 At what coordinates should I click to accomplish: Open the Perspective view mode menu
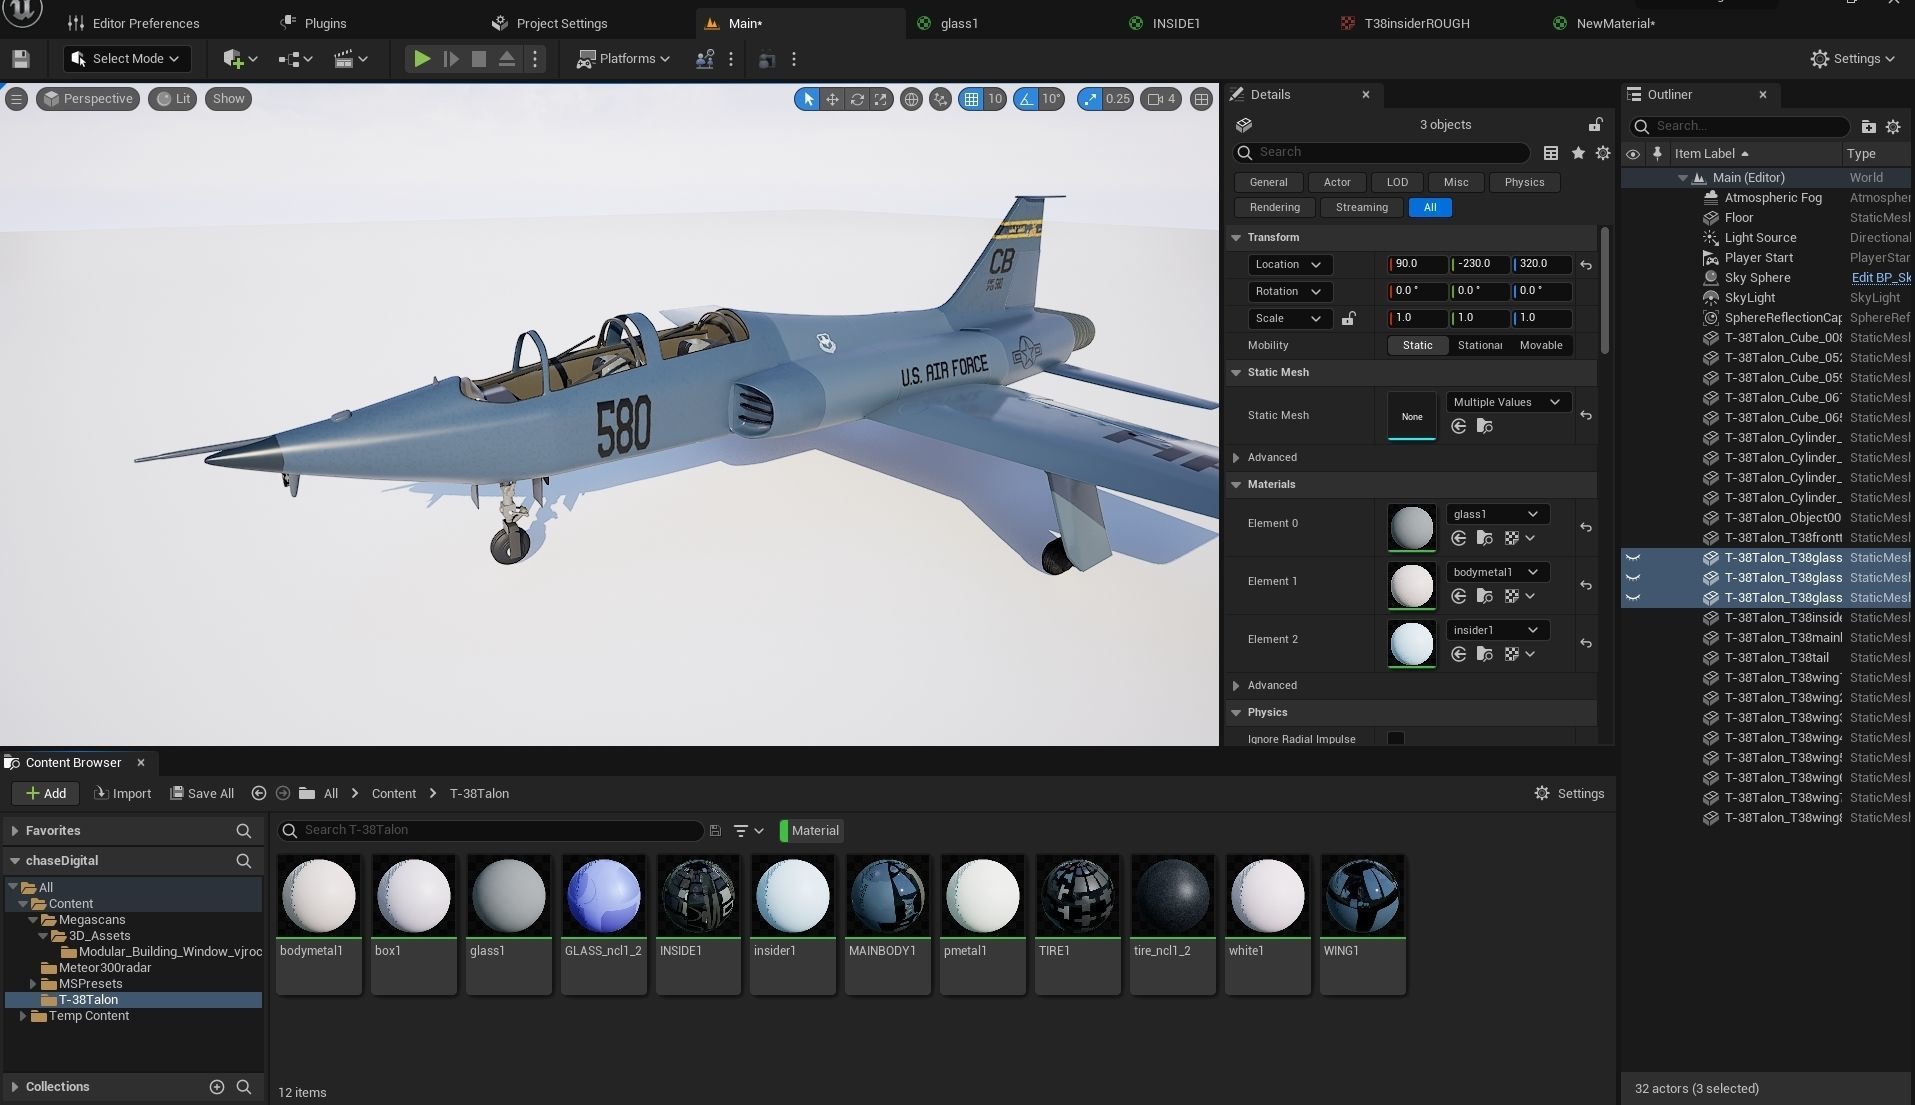[88, 99]
